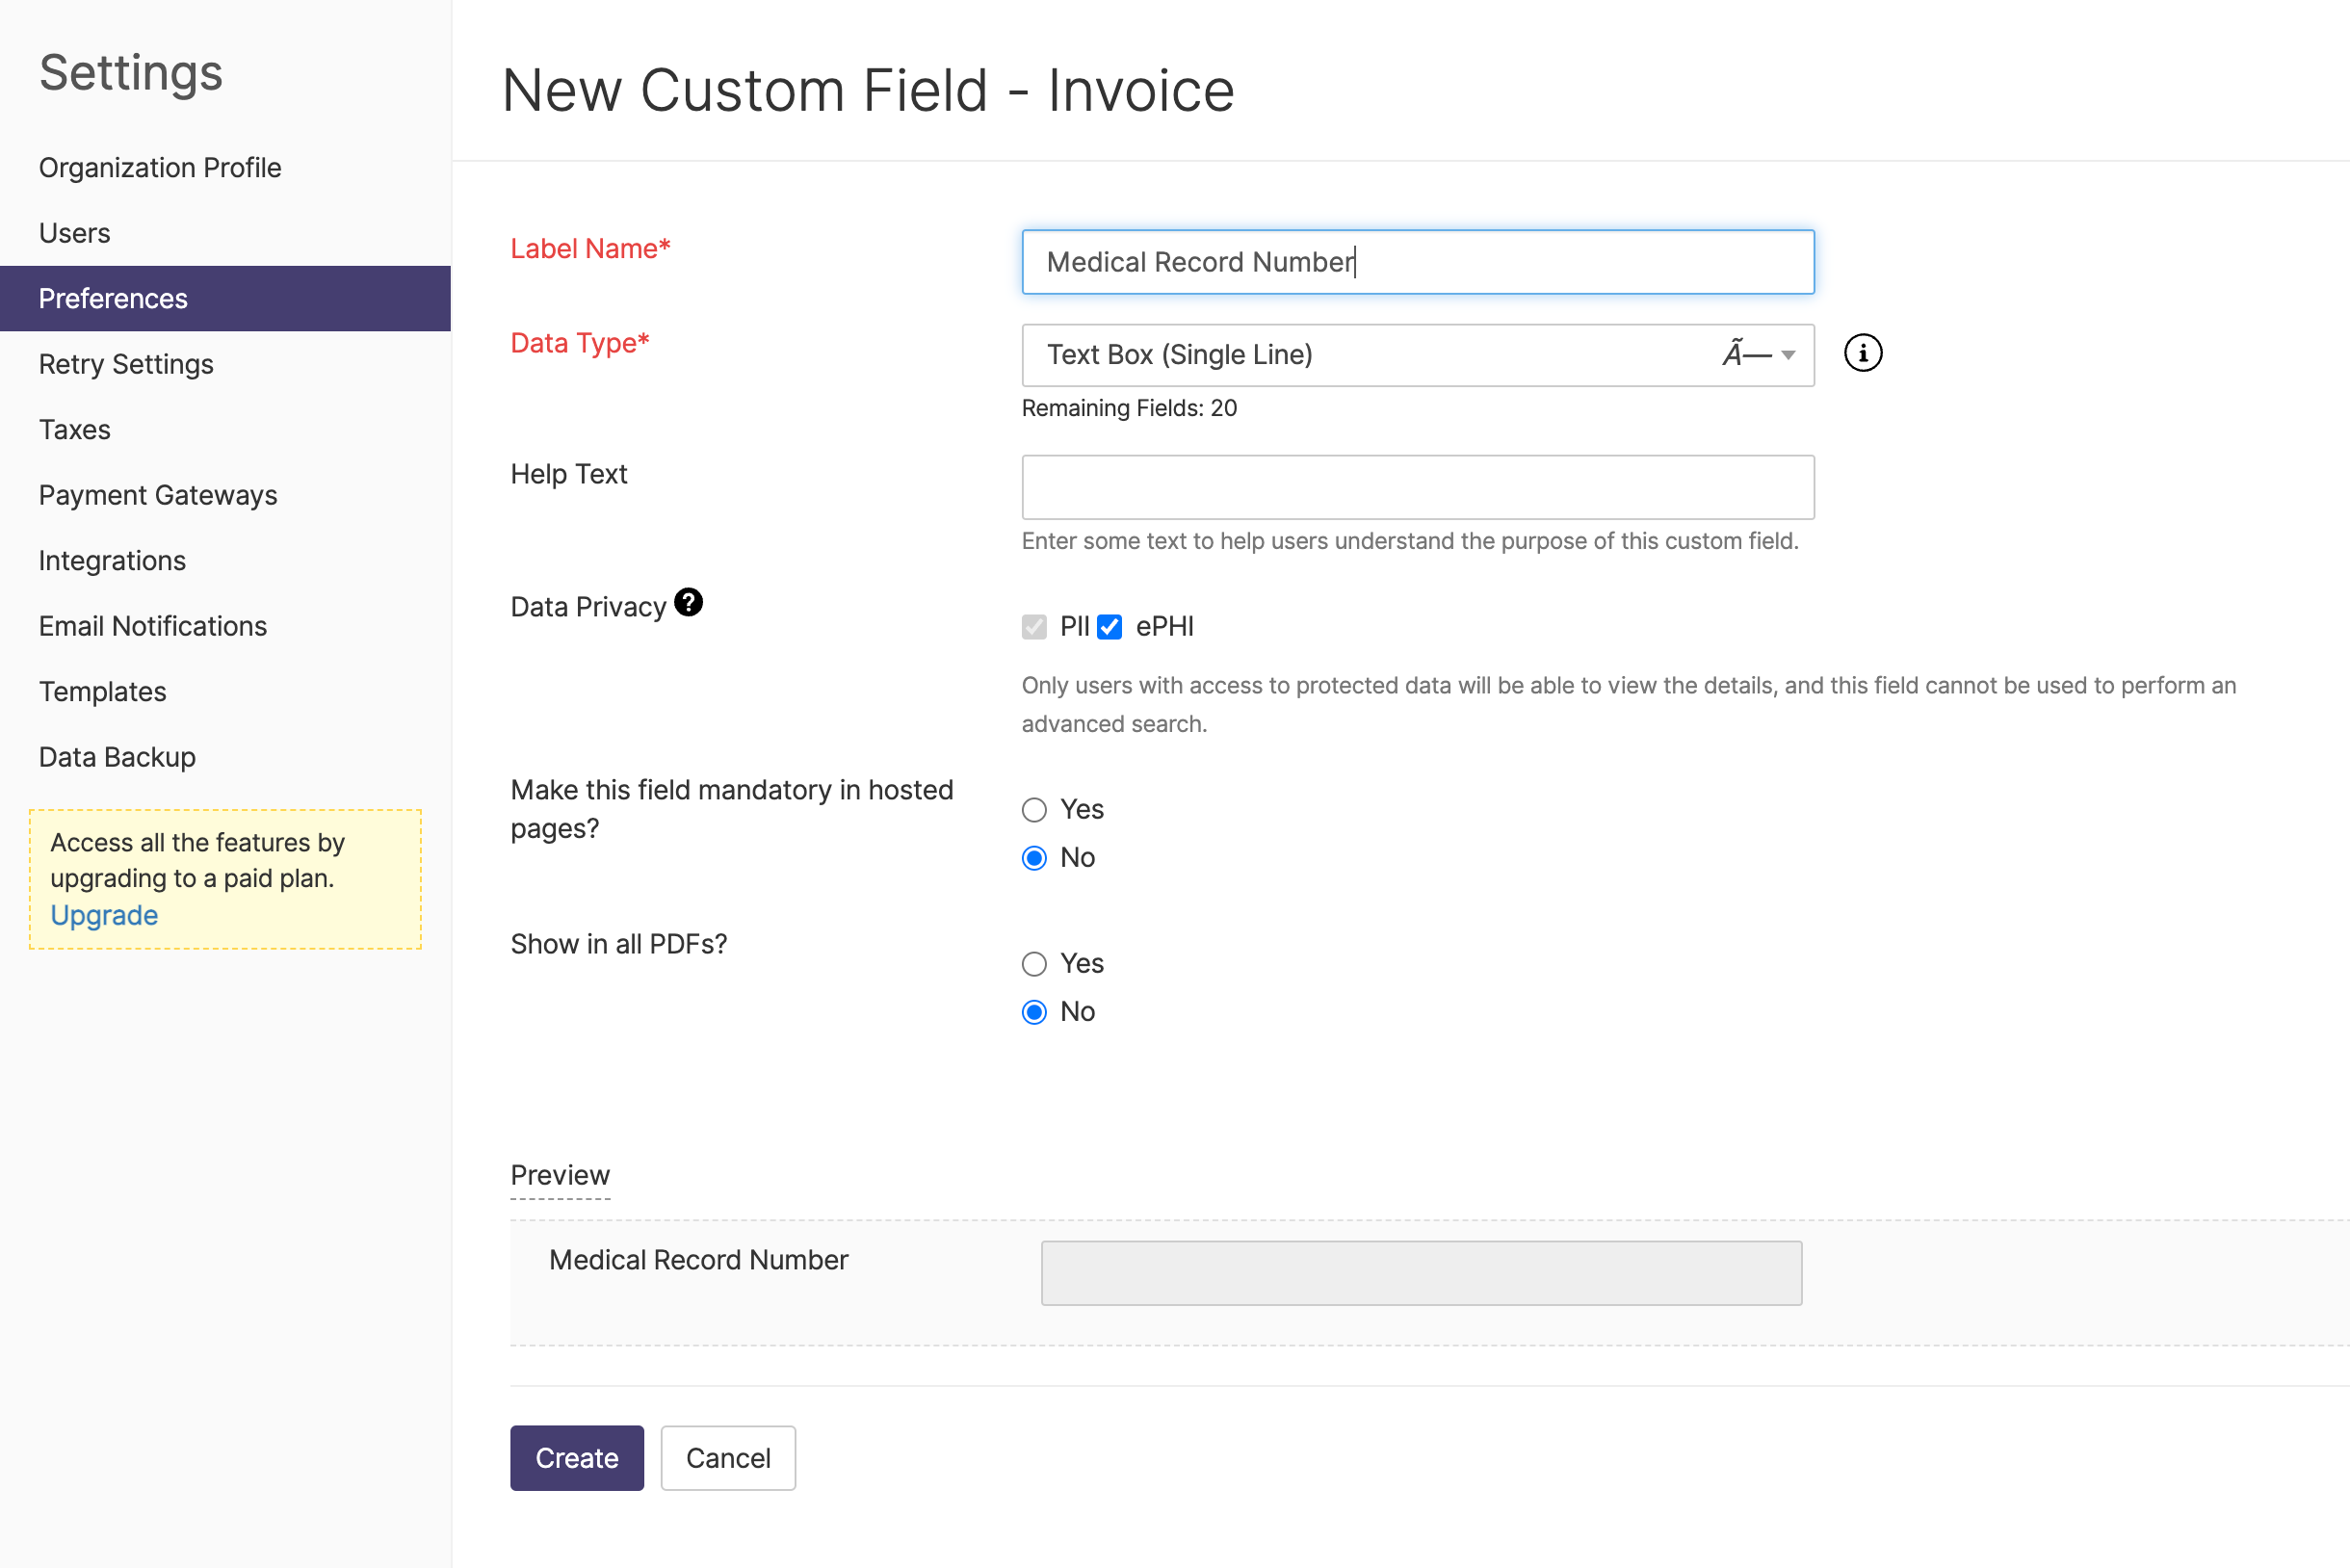Cancel the new custom field

click(x=727, y=1457)
